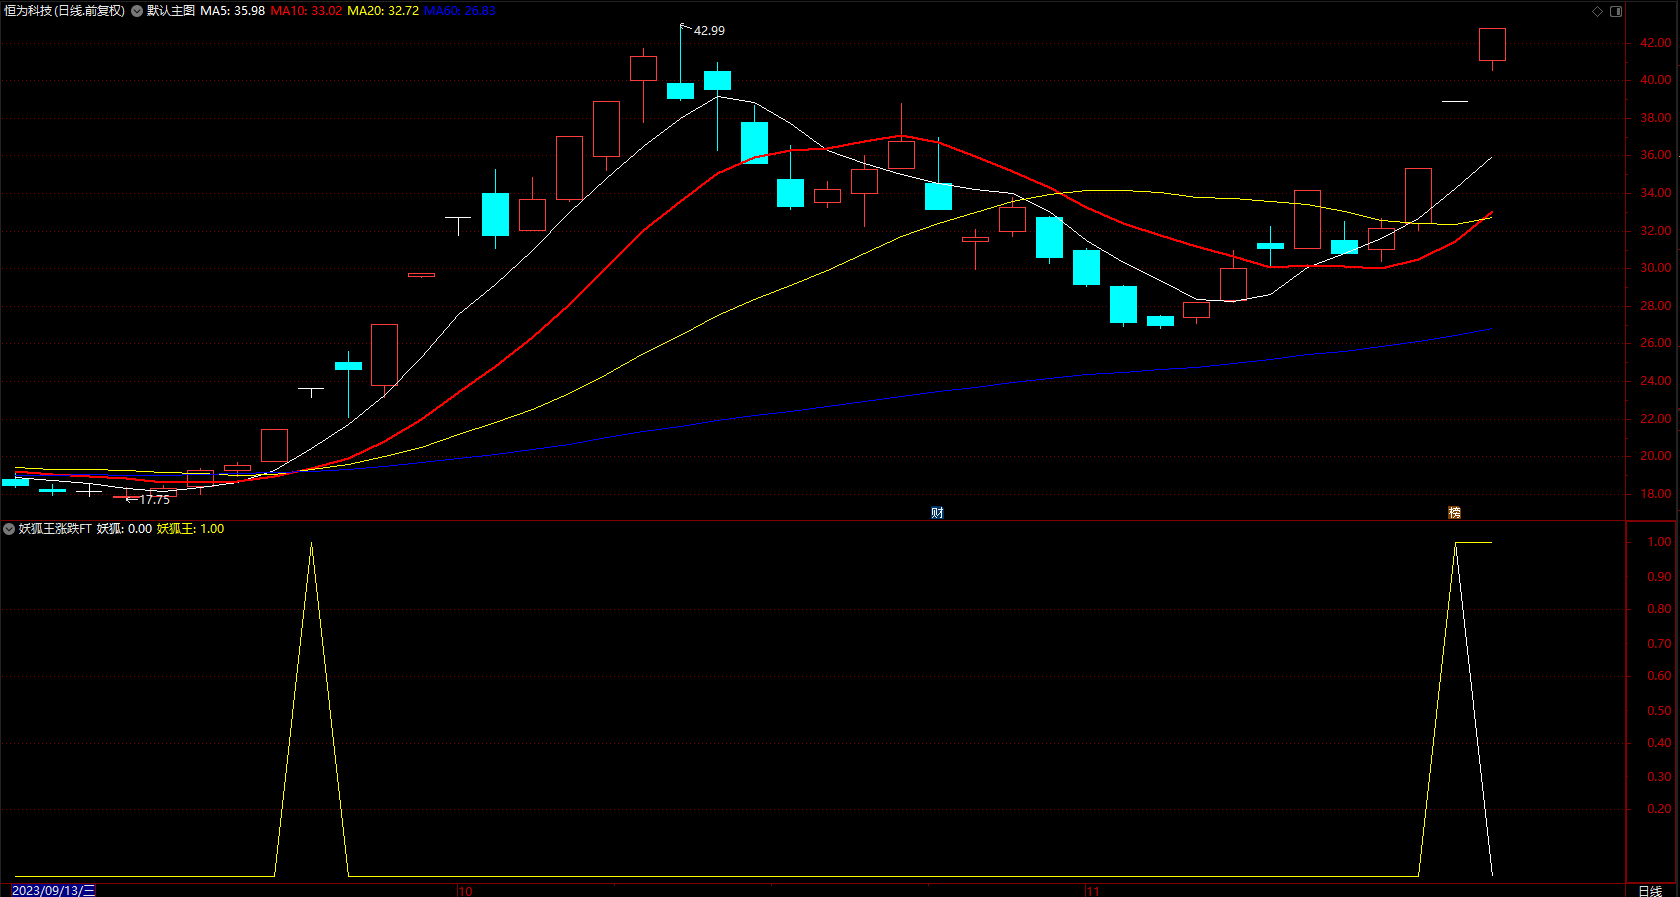This screenshot has height=897, width=1680.
Task: Click the month 10 marker on time axis
Action: 465,891
